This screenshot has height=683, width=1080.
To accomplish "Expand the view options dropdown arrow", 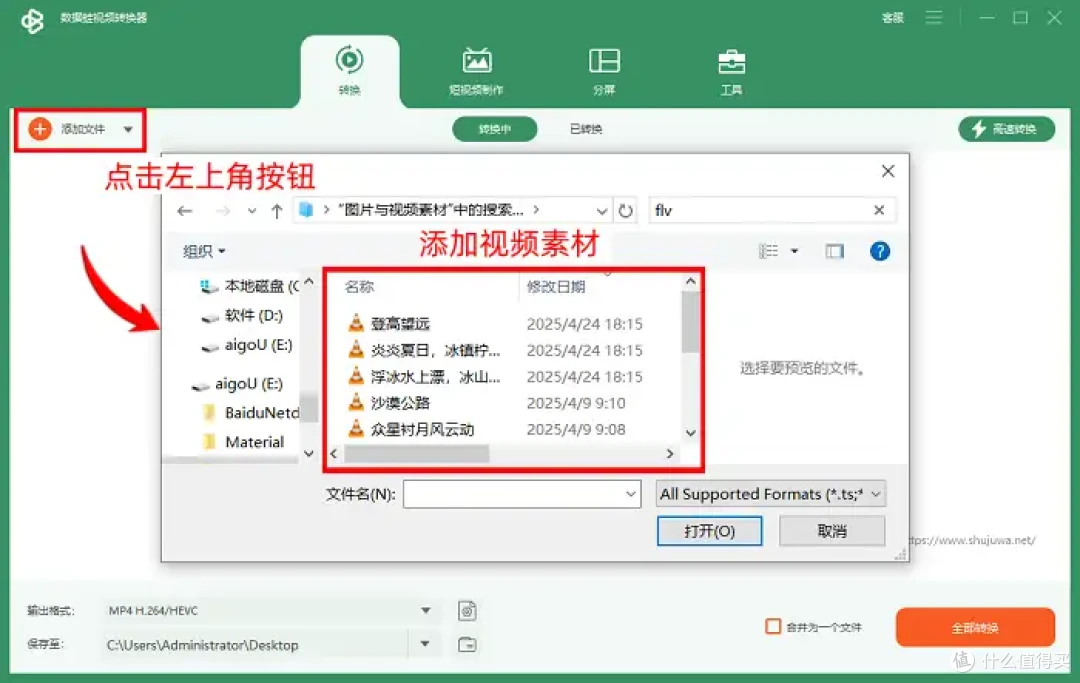I will pyautogui.click(x=794, y=251).
